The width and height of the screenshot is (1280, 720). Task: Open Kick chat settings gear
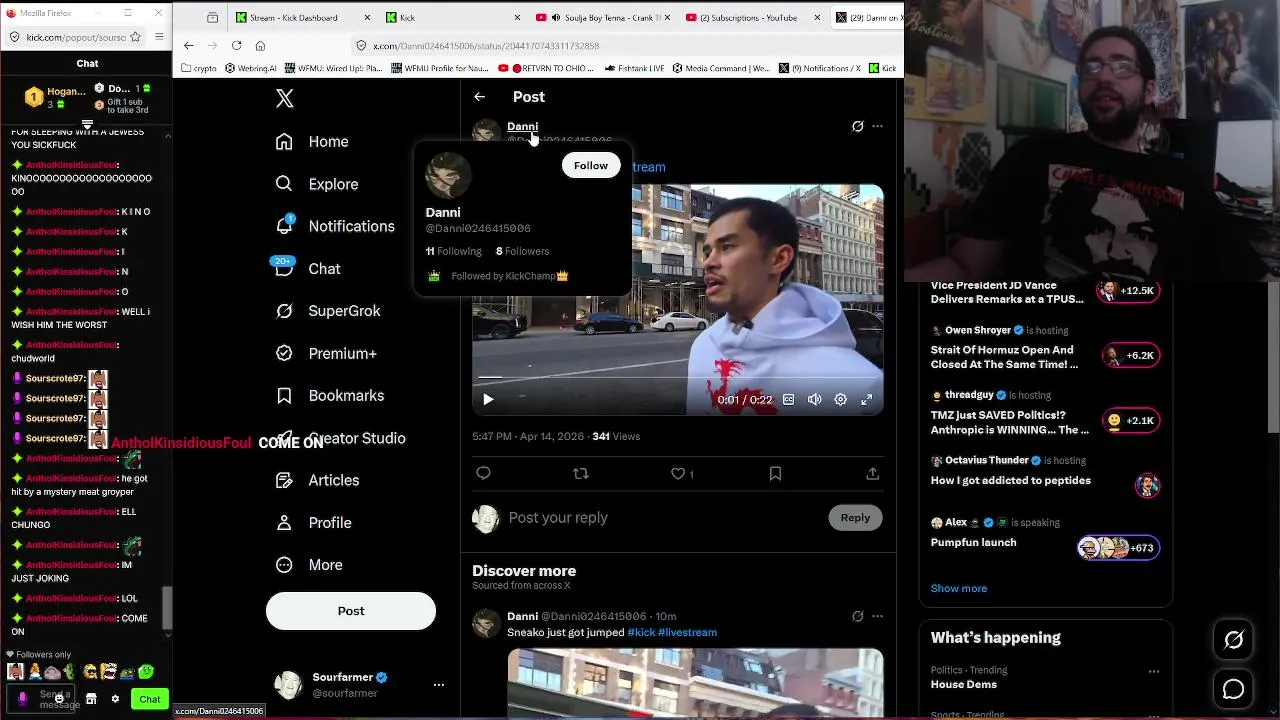pyautogui.click(x=115, y=699)
